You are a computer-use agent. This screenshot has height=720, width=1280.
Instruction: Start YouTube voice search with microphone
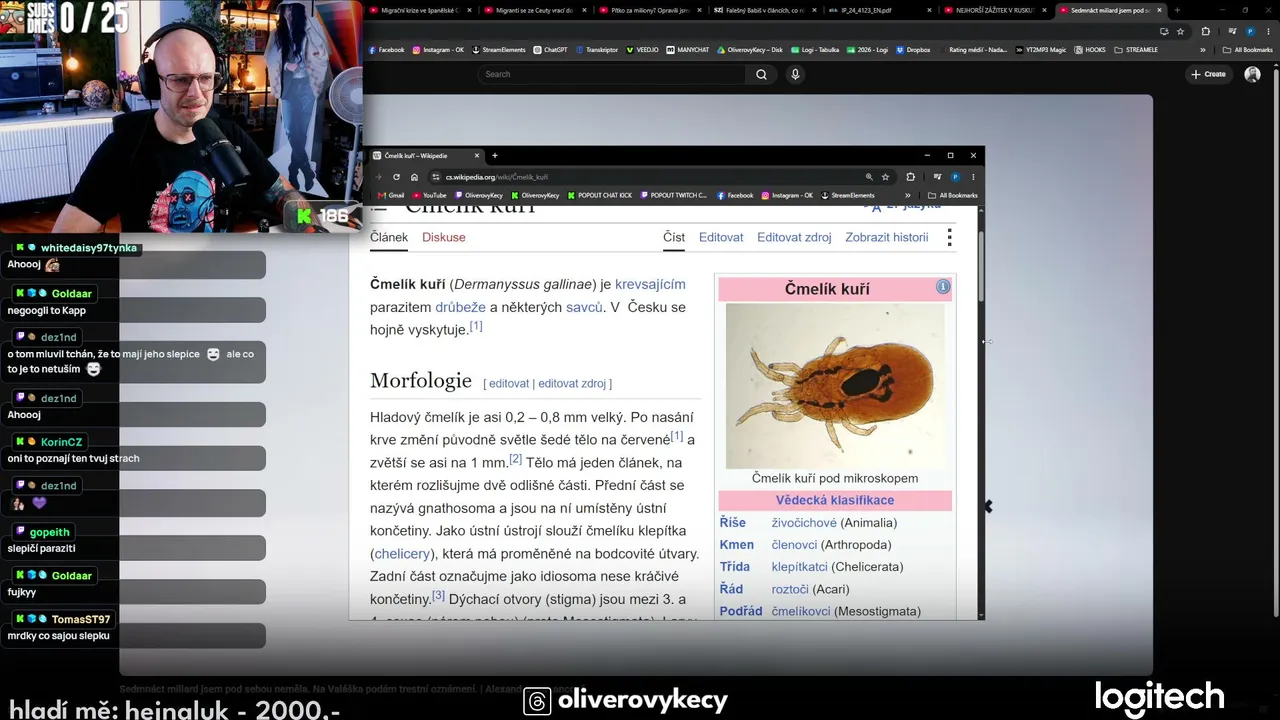click(x=795, y=74)
